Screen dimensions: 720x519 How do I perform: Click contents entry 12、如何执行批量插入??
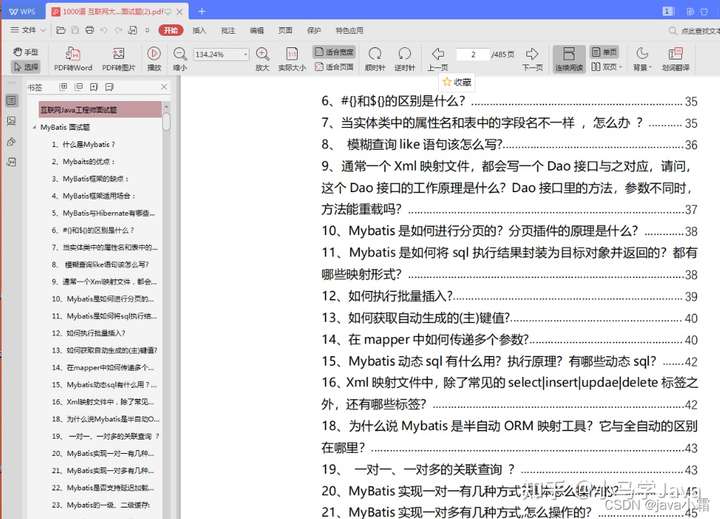[x=509, y=296]
